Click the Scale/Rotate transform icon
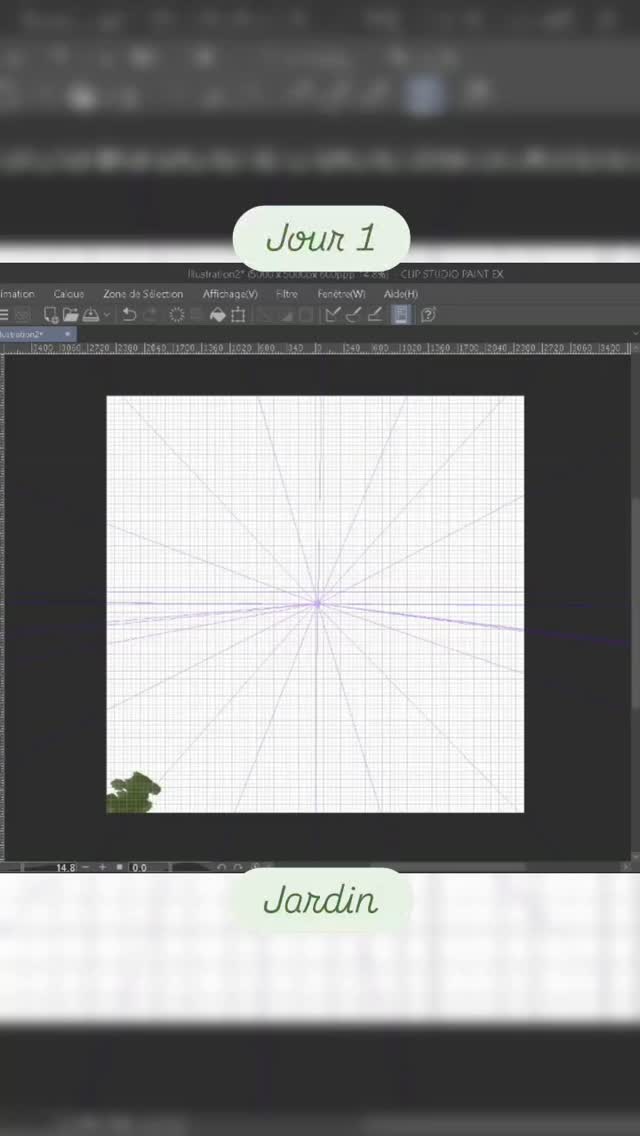The image size is (640, 1136). click(x=238, y=314)
